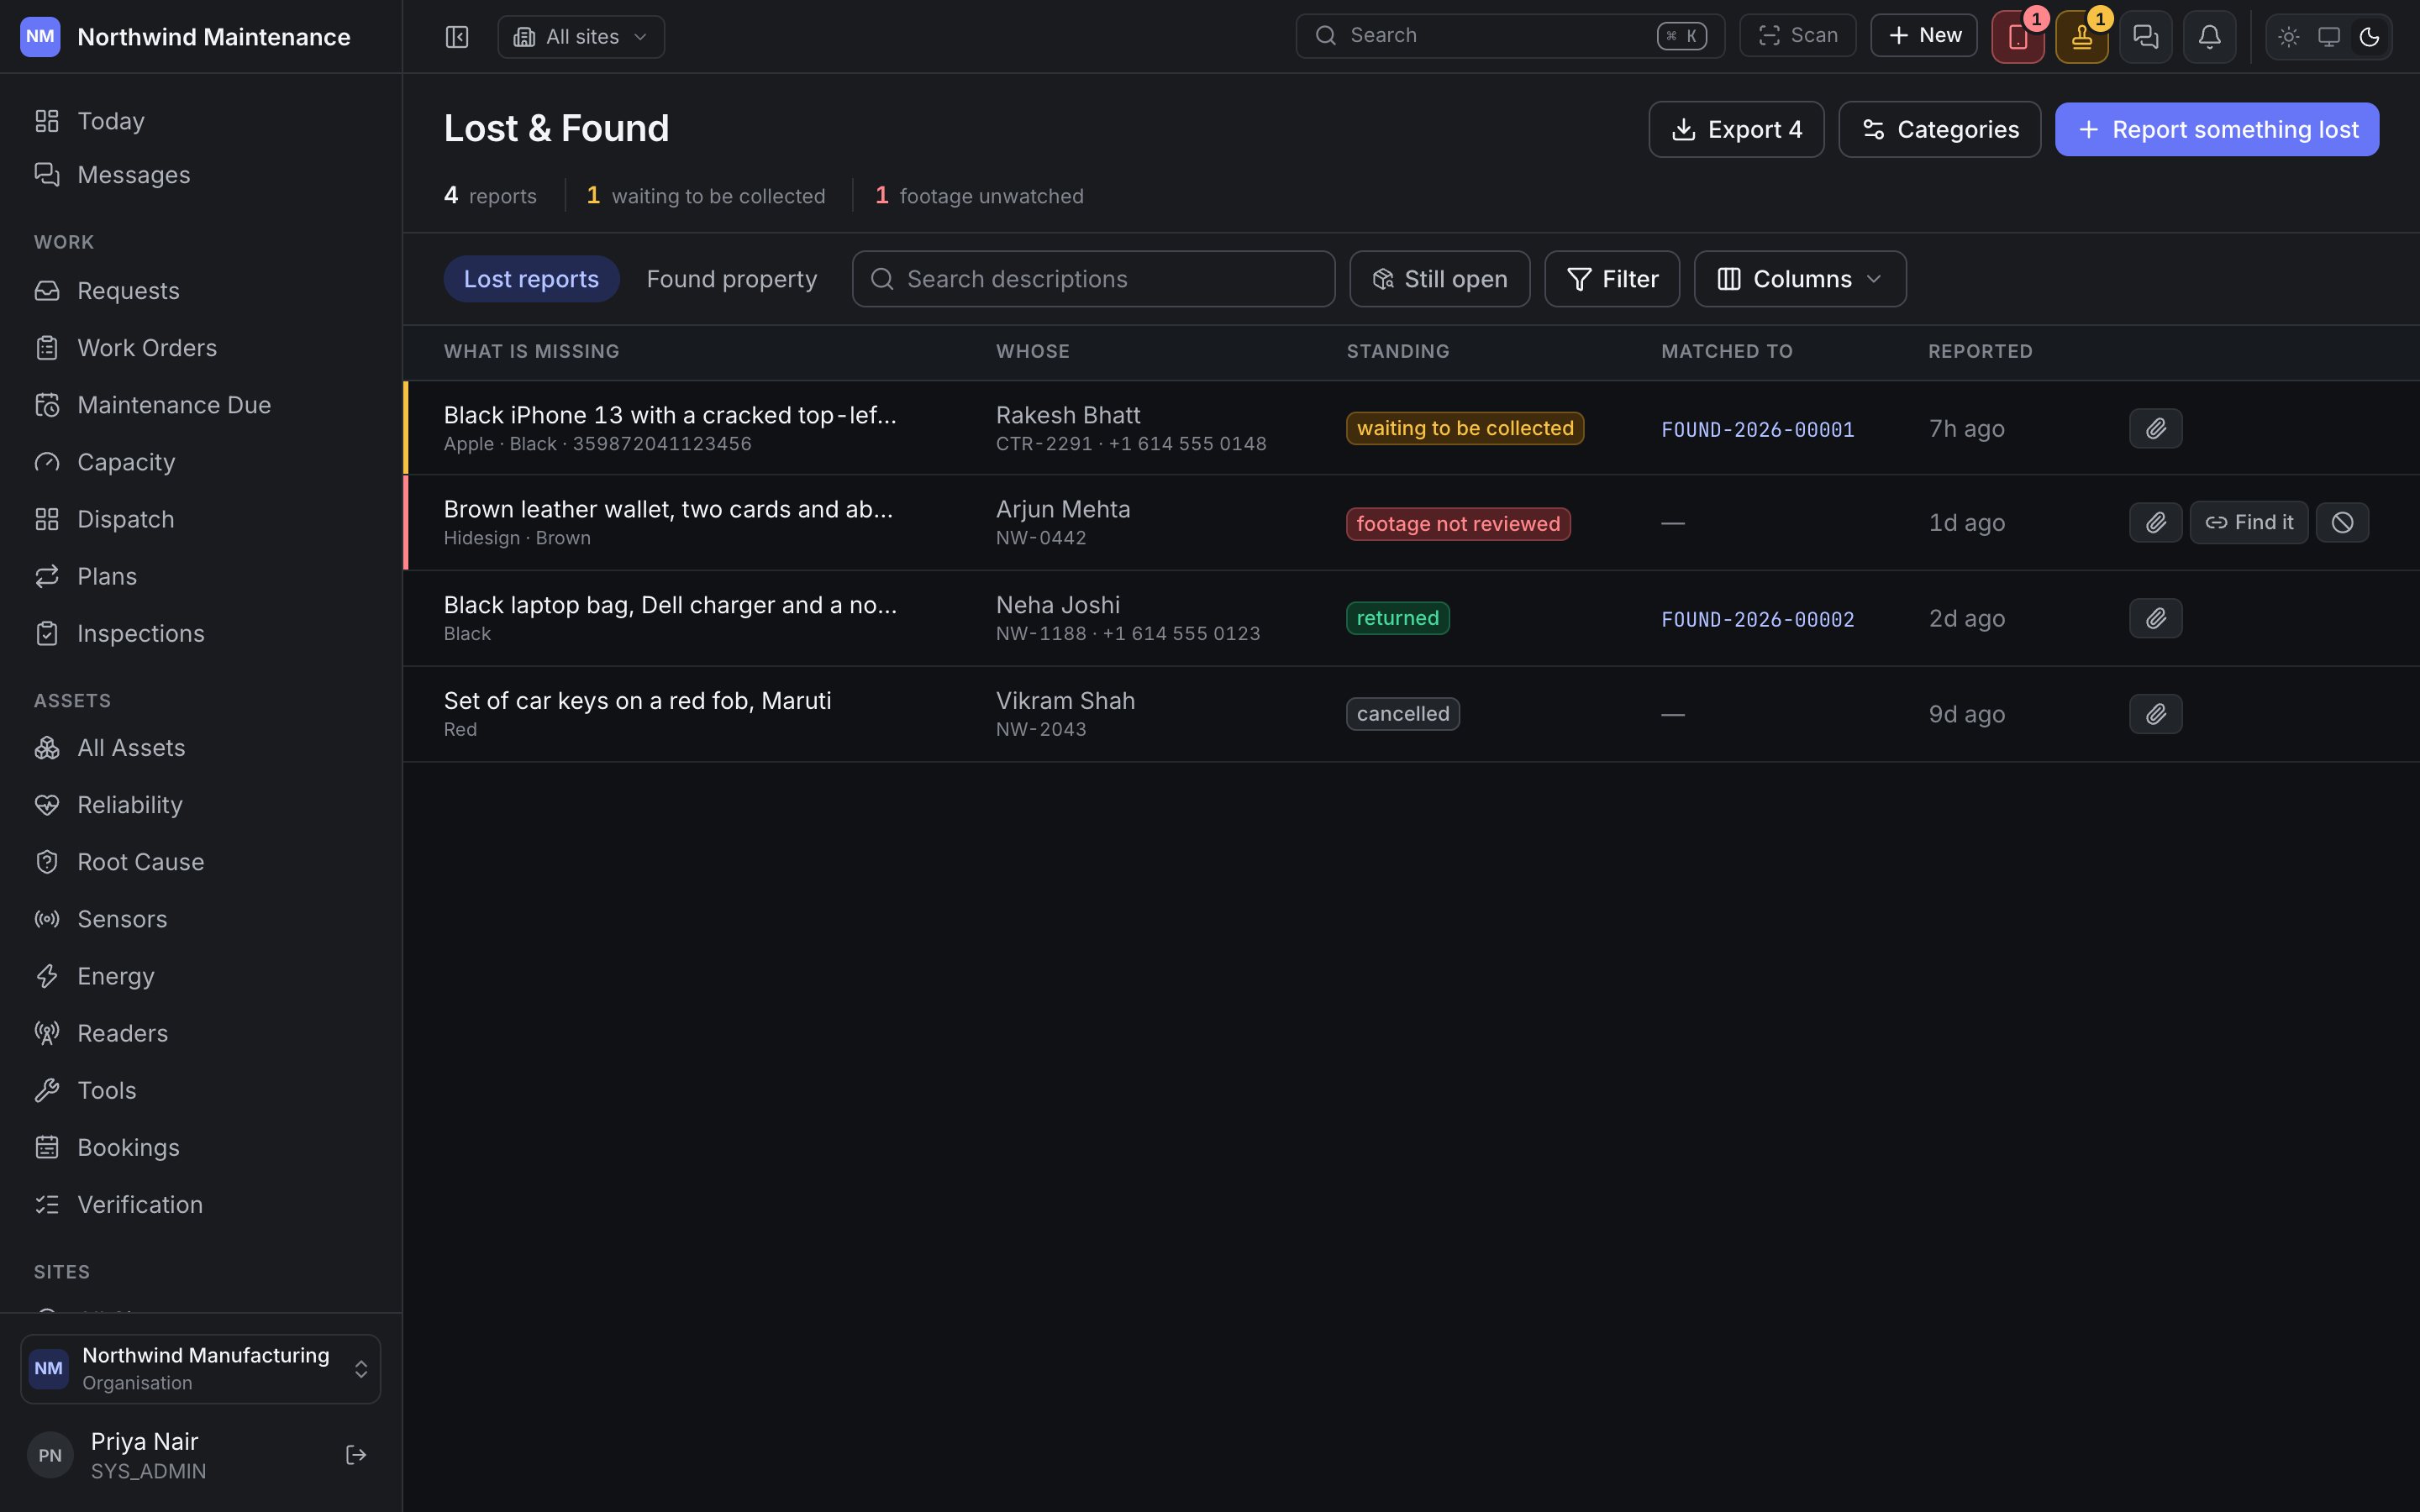Switch to the Found property tab
Screen dimensions: 2420x1512
[x=732, y=279]
